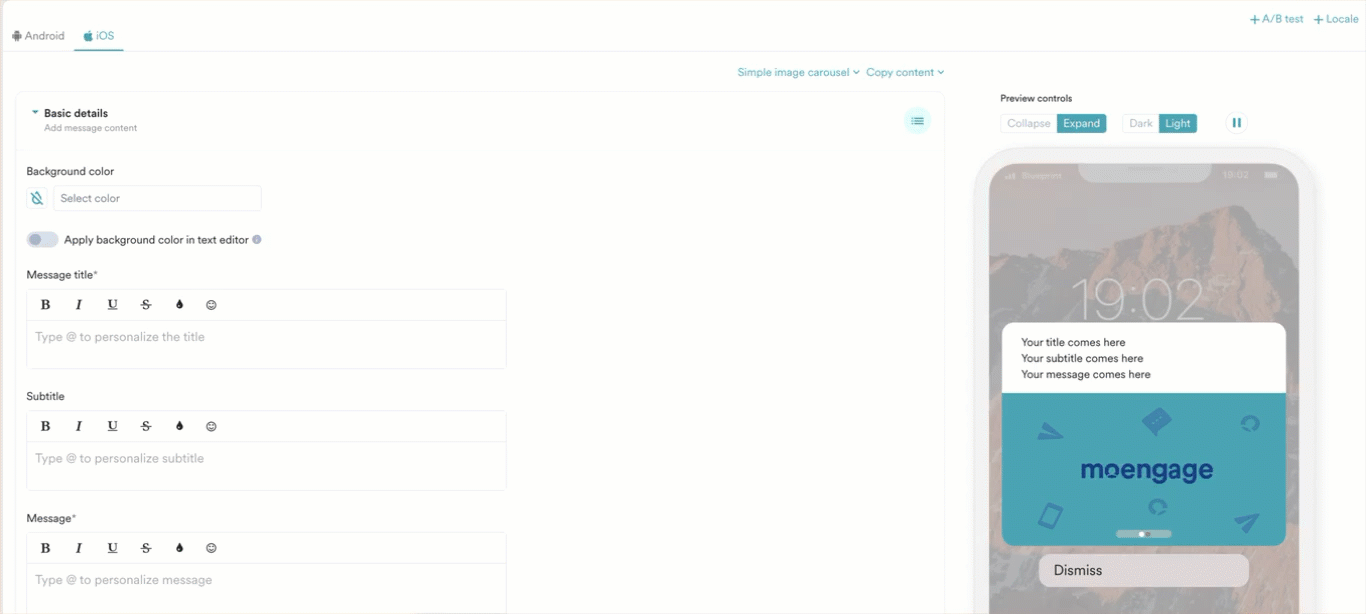This screenshot has width=1366, height=614.
Task: Switch to the Android tab
Action: tap(38, 36)
